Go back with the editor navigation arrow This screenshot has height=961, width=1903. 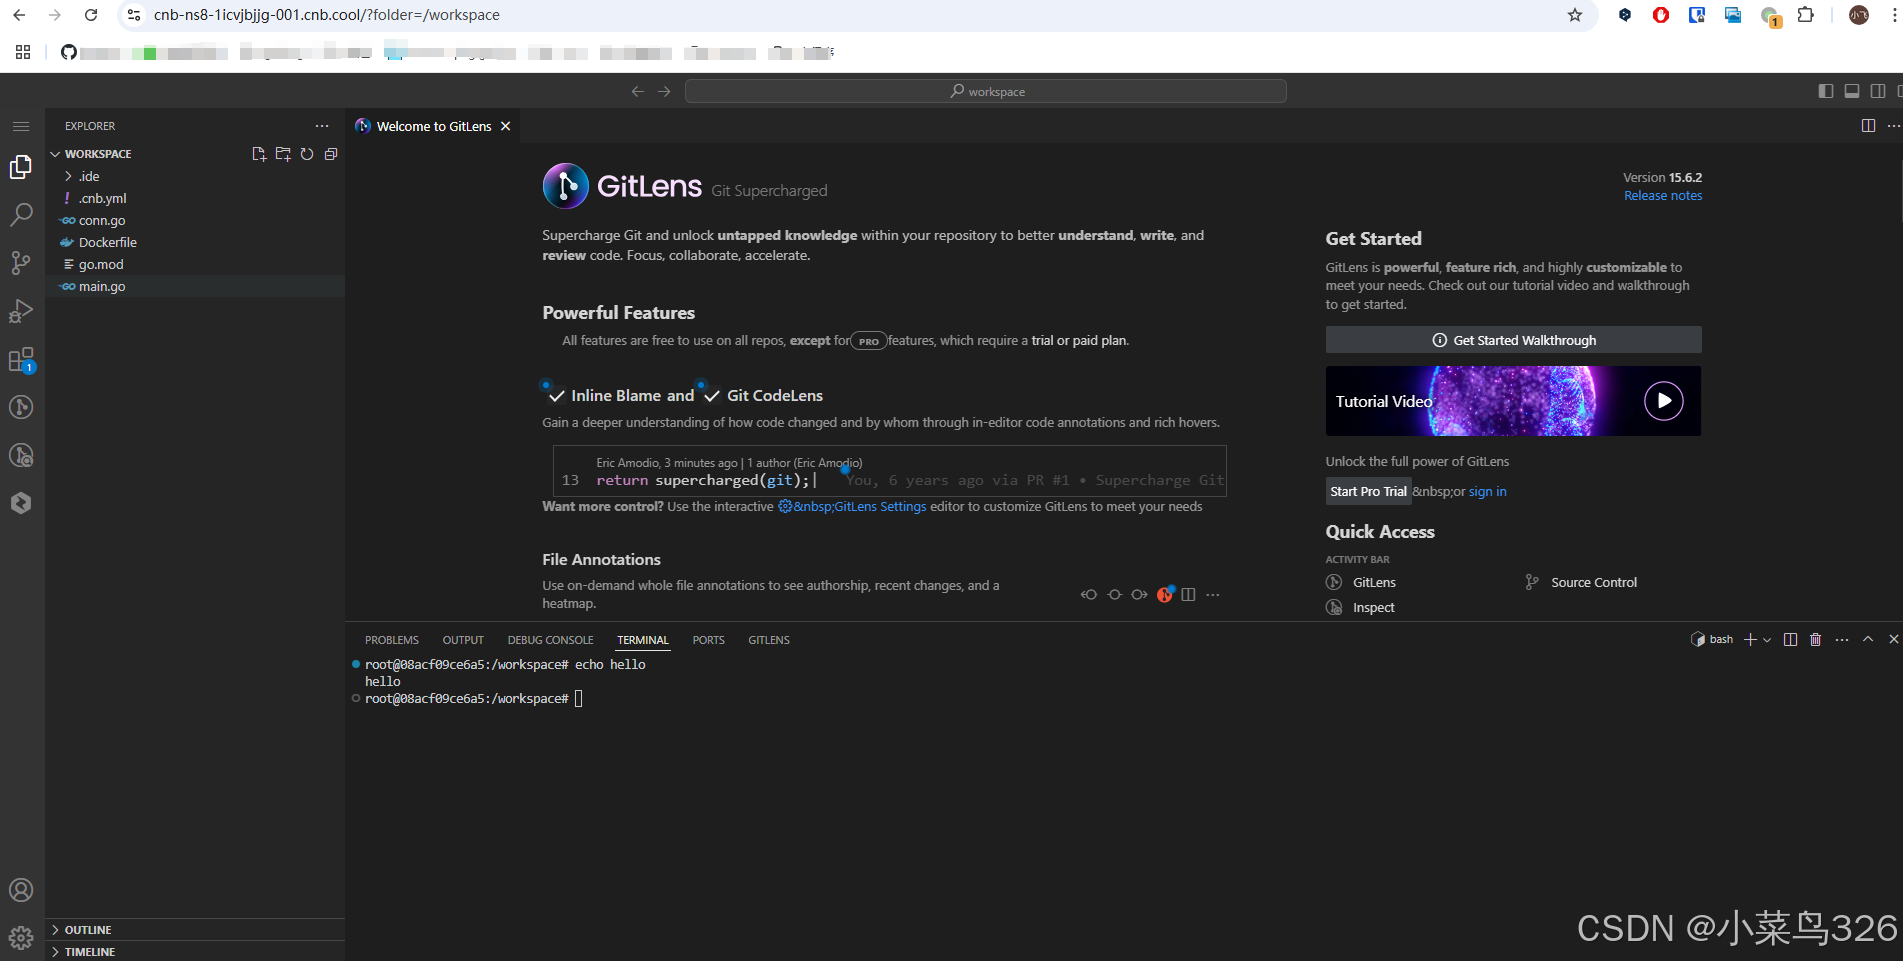point(638,91)
